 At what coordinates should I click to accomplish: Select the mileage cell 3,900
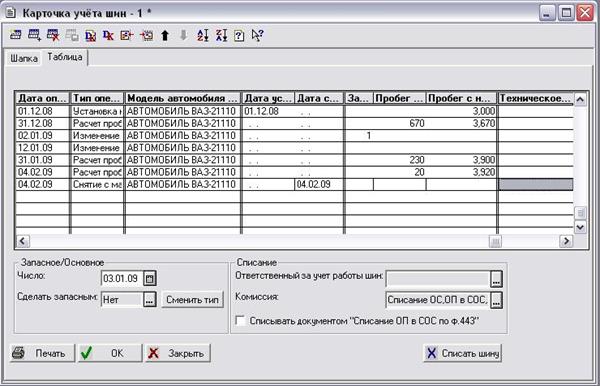coord(461,160)
